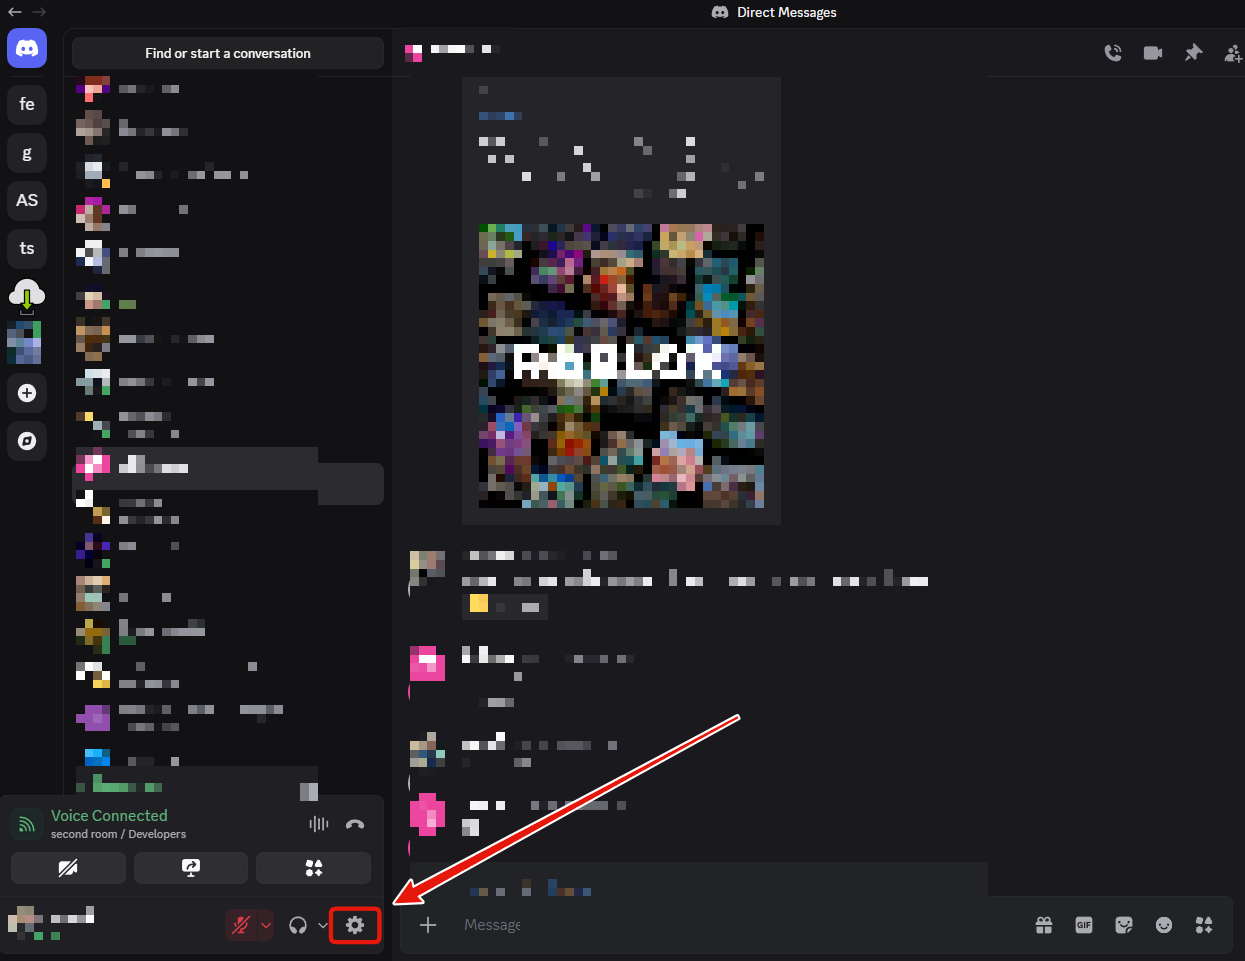Click "Find or start a conversation"
The width and height of the screenshot is (1245, 961).
click(228, 53)
